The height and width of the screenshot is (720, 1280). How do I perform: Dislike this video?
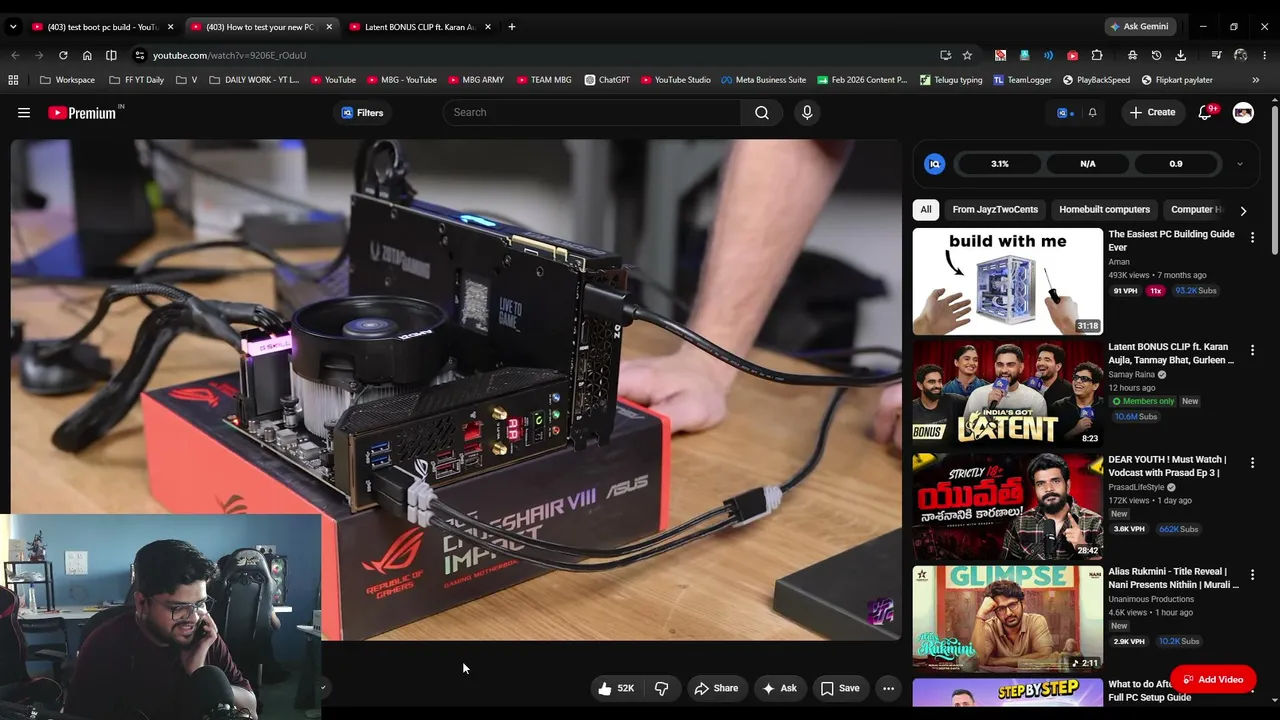(x=661, y=688)
